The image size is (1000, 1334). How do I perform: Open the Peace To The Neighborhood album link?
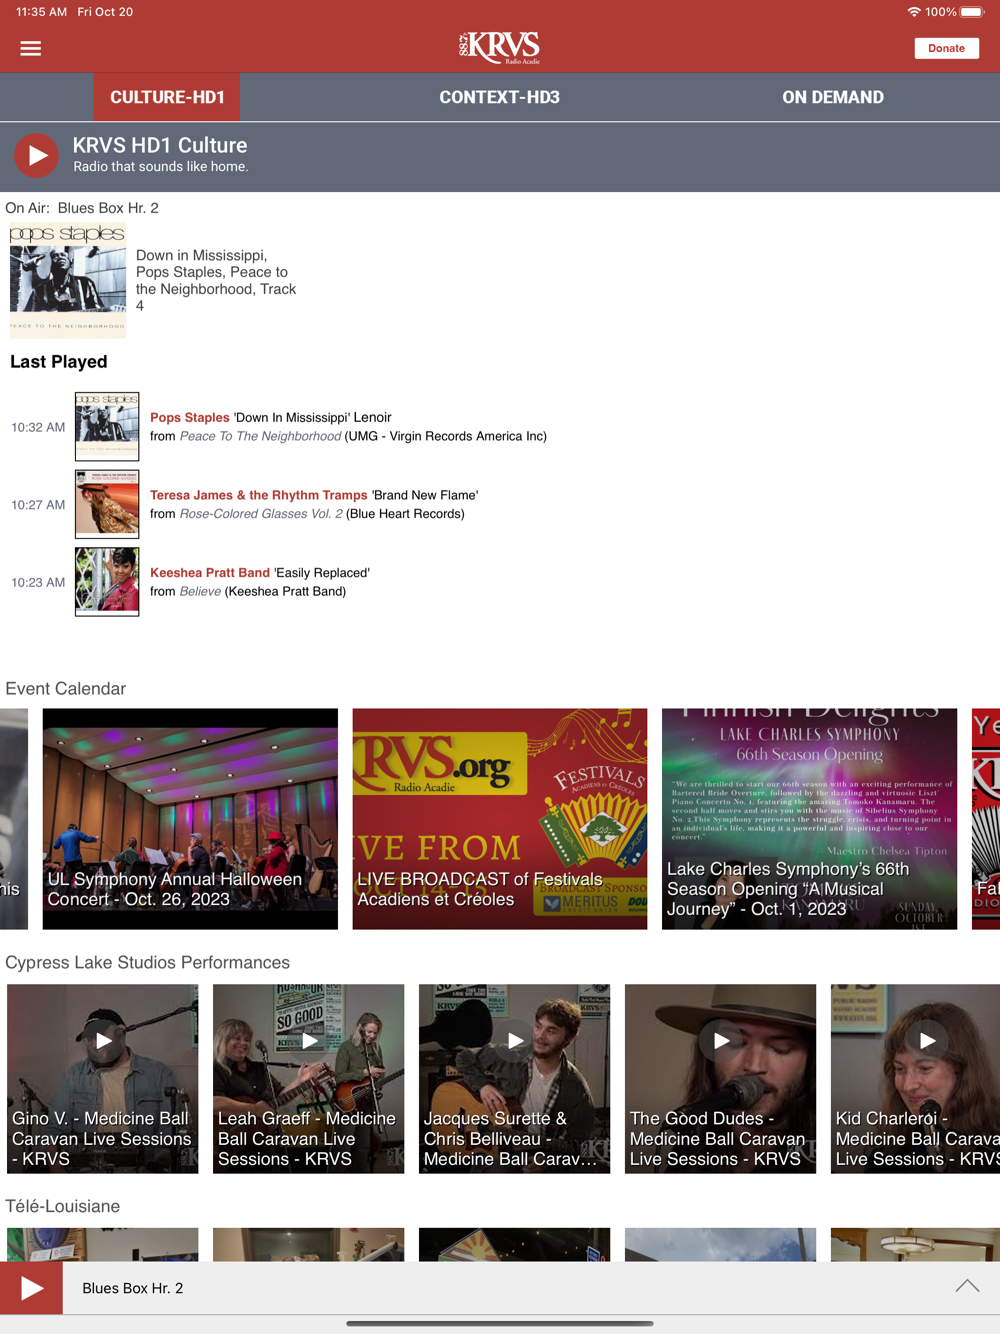(x=260, y=436)
